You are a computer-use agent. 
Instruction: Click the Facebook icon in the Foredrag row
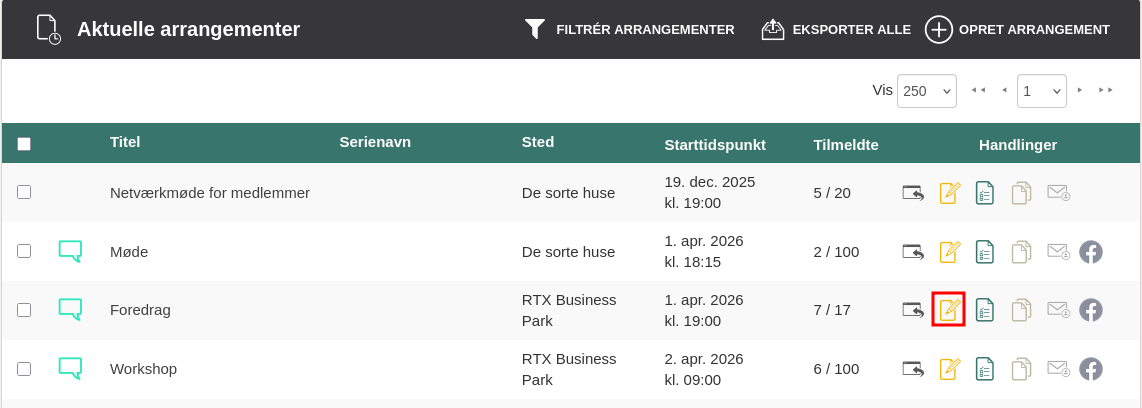tap(1091, 310)
